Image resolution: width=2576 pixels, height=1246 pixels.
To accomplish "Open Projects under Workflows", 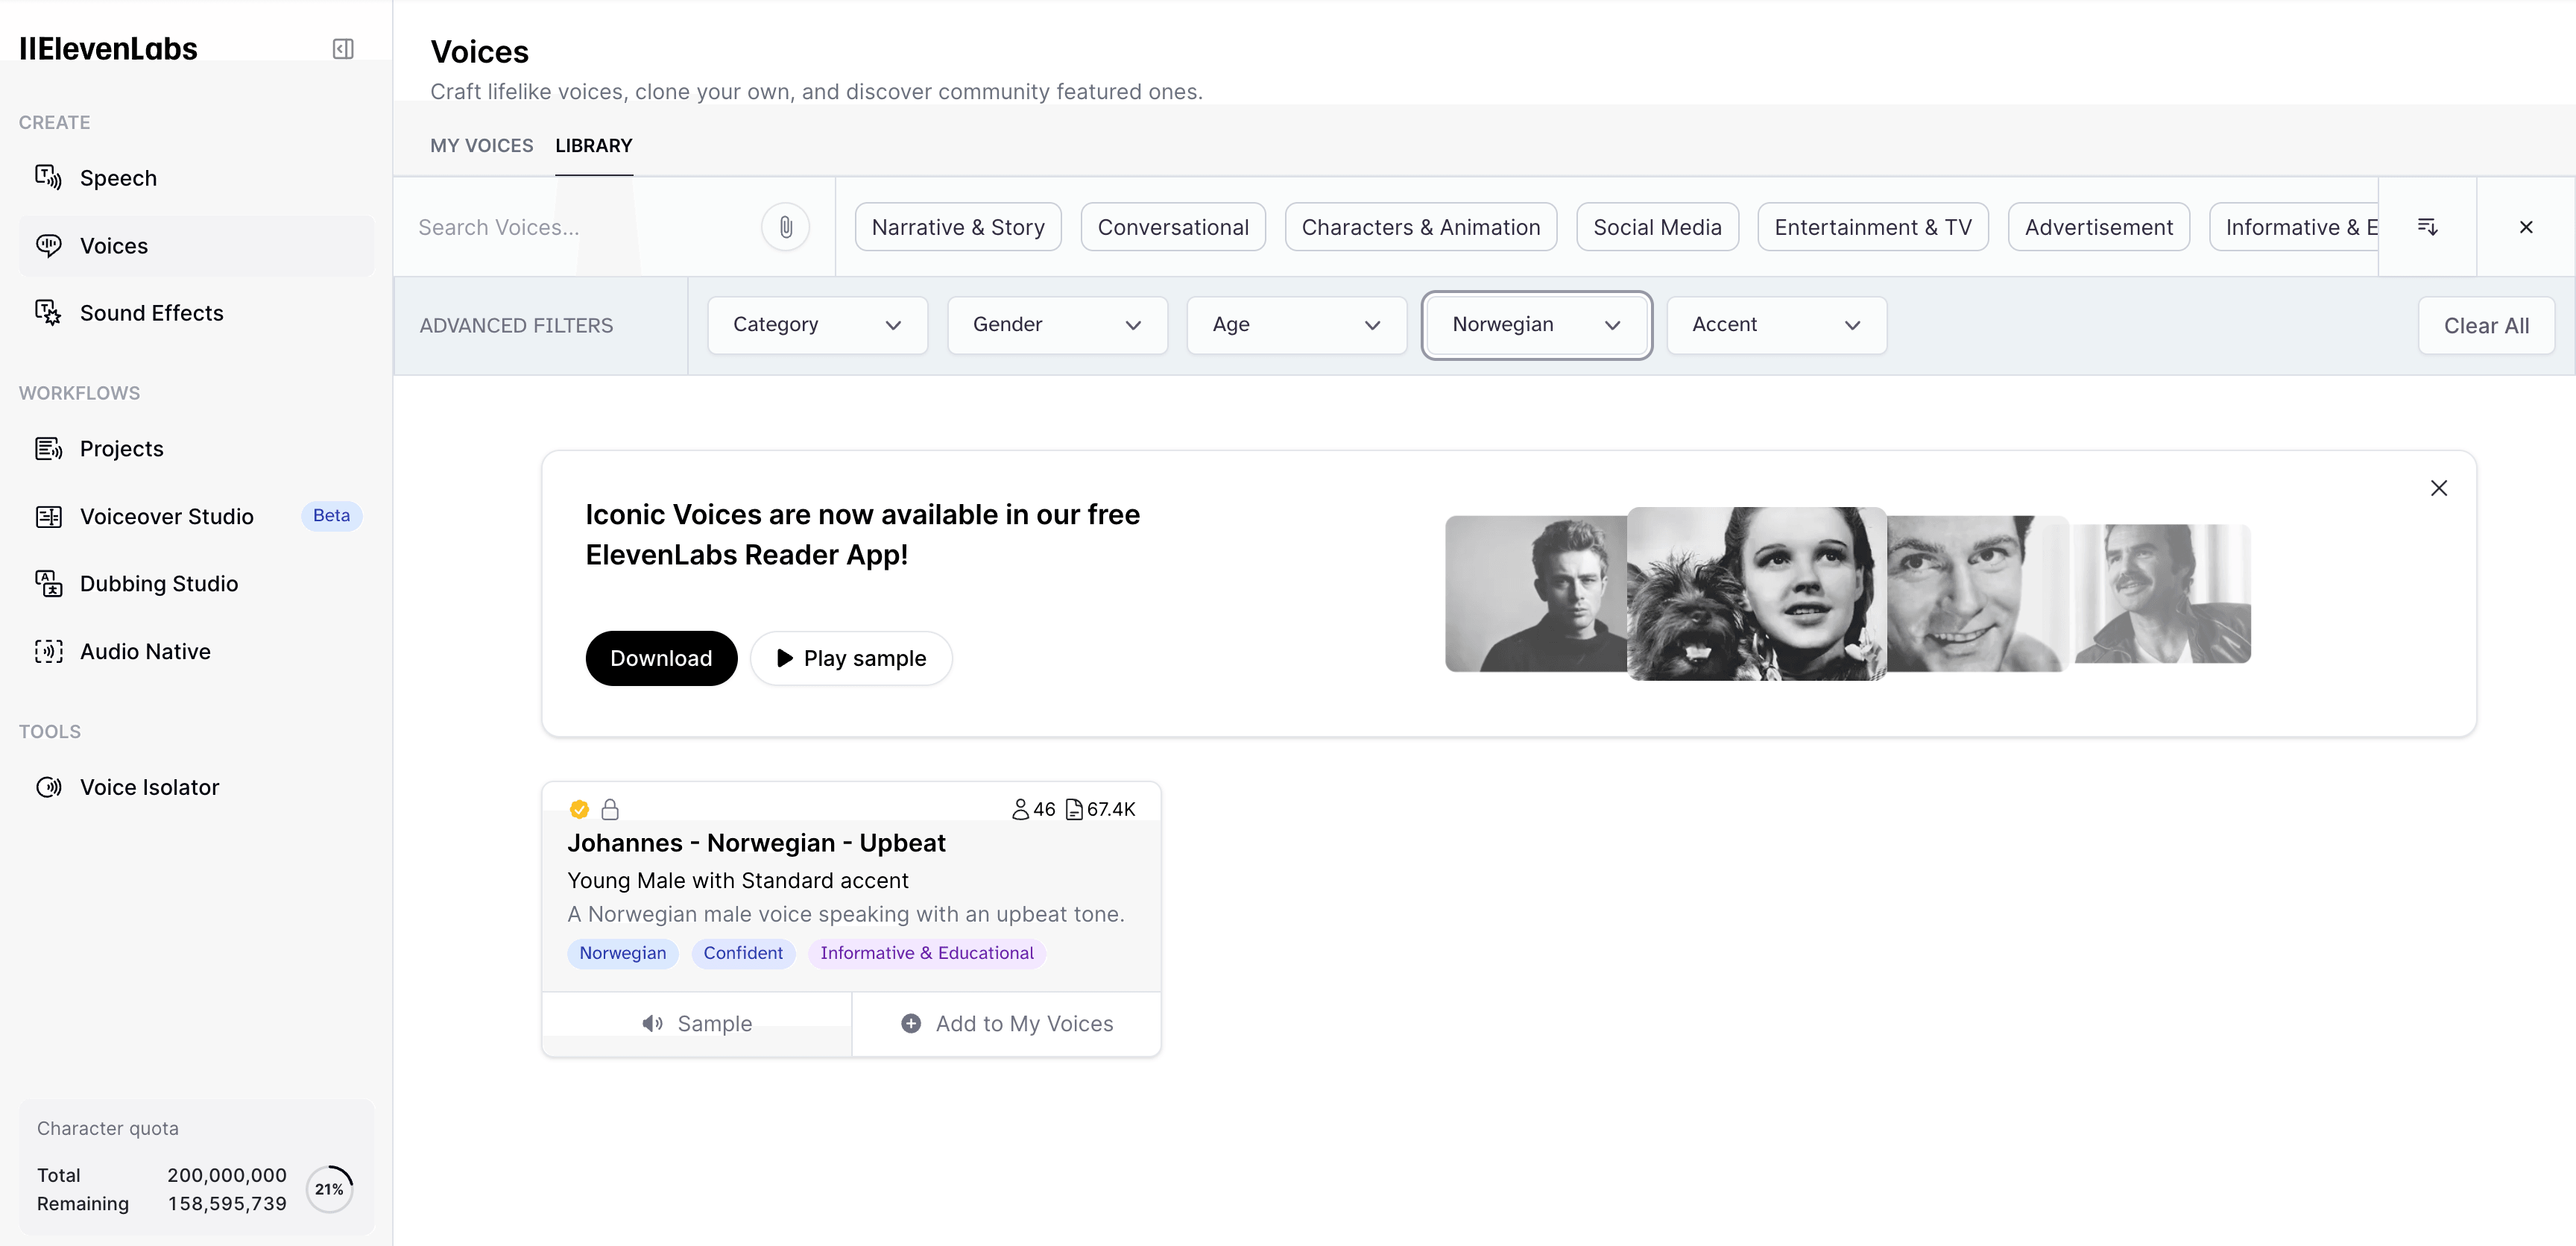I will [x=121, y=448].
